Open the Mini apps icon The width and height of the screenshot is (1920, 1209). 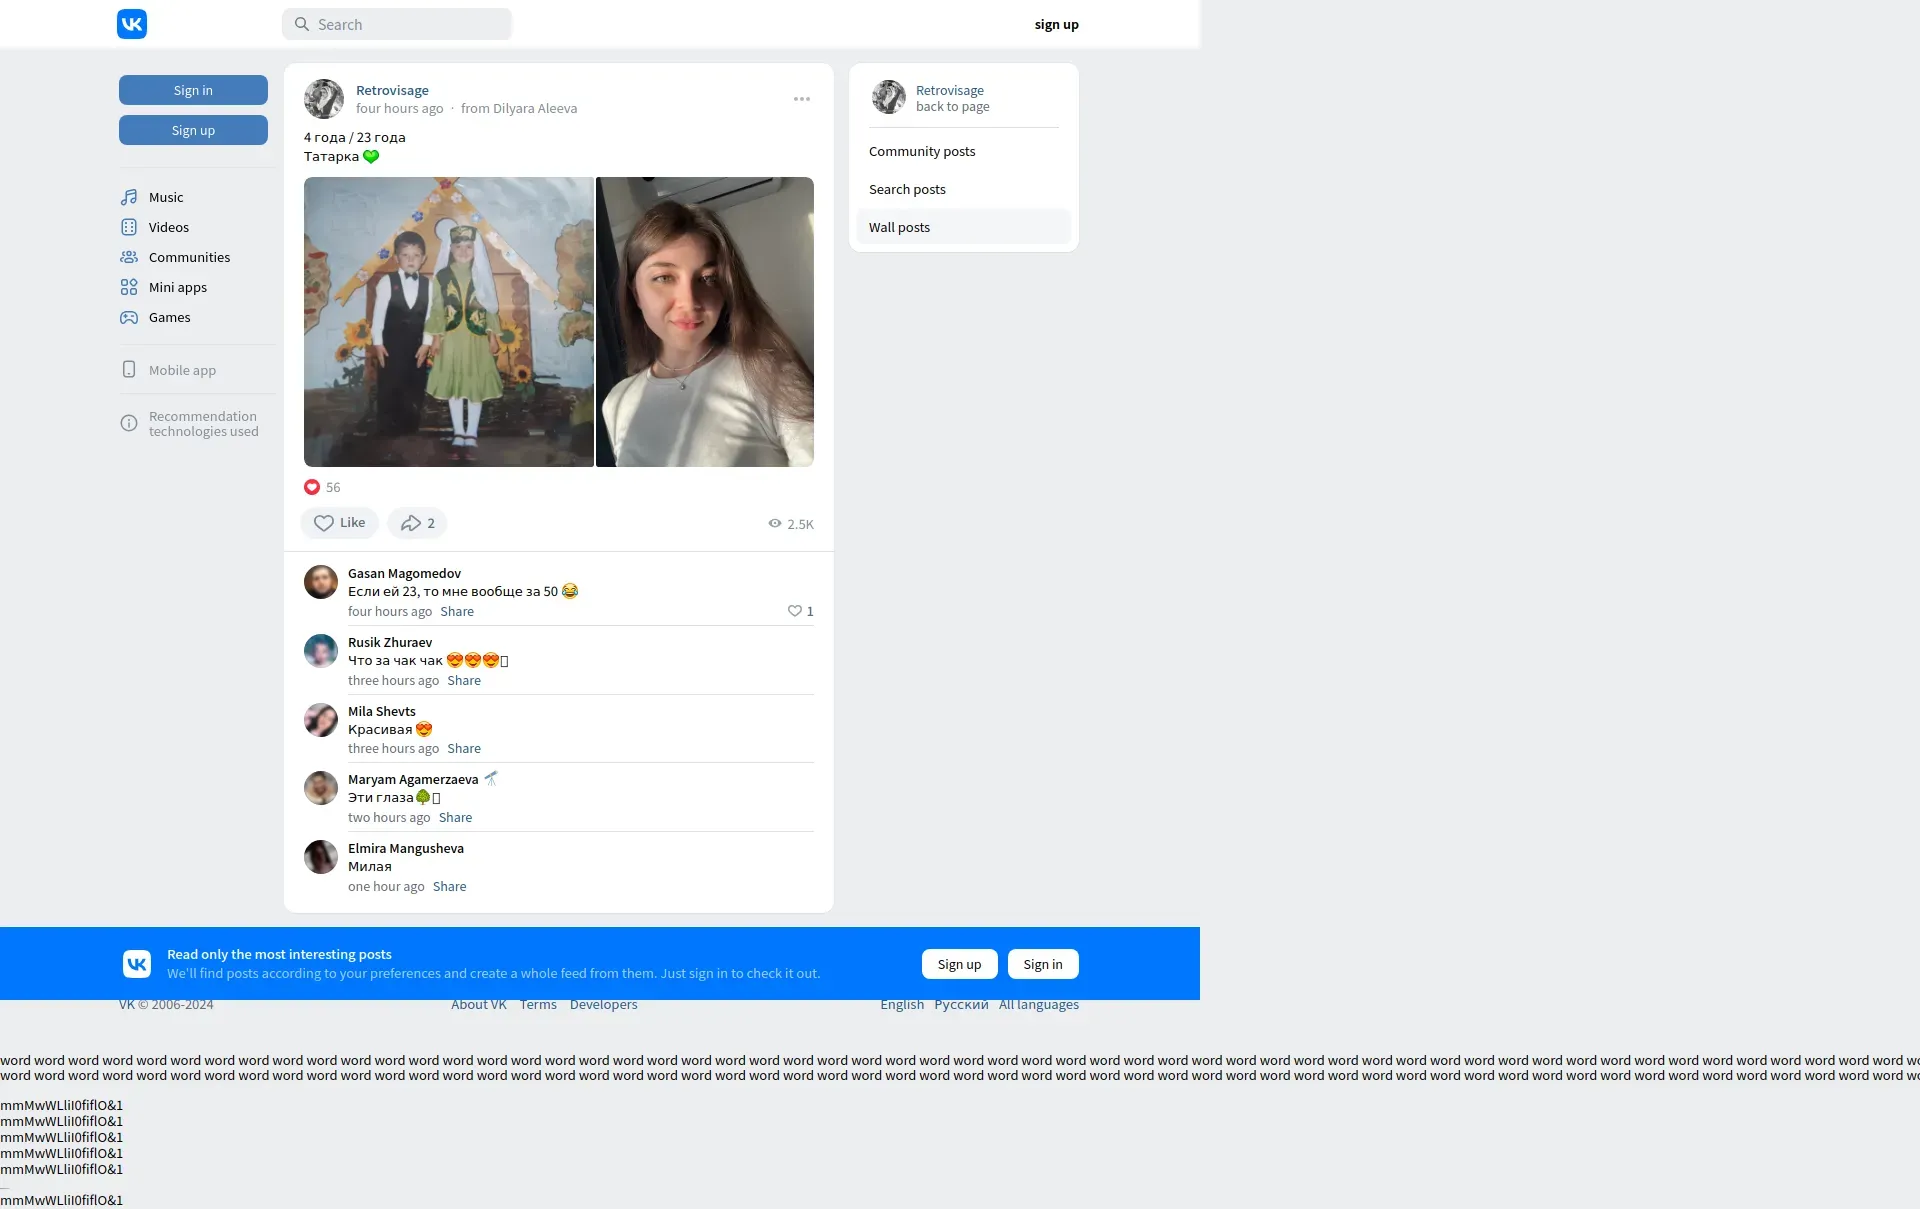(x=129, y=287)
